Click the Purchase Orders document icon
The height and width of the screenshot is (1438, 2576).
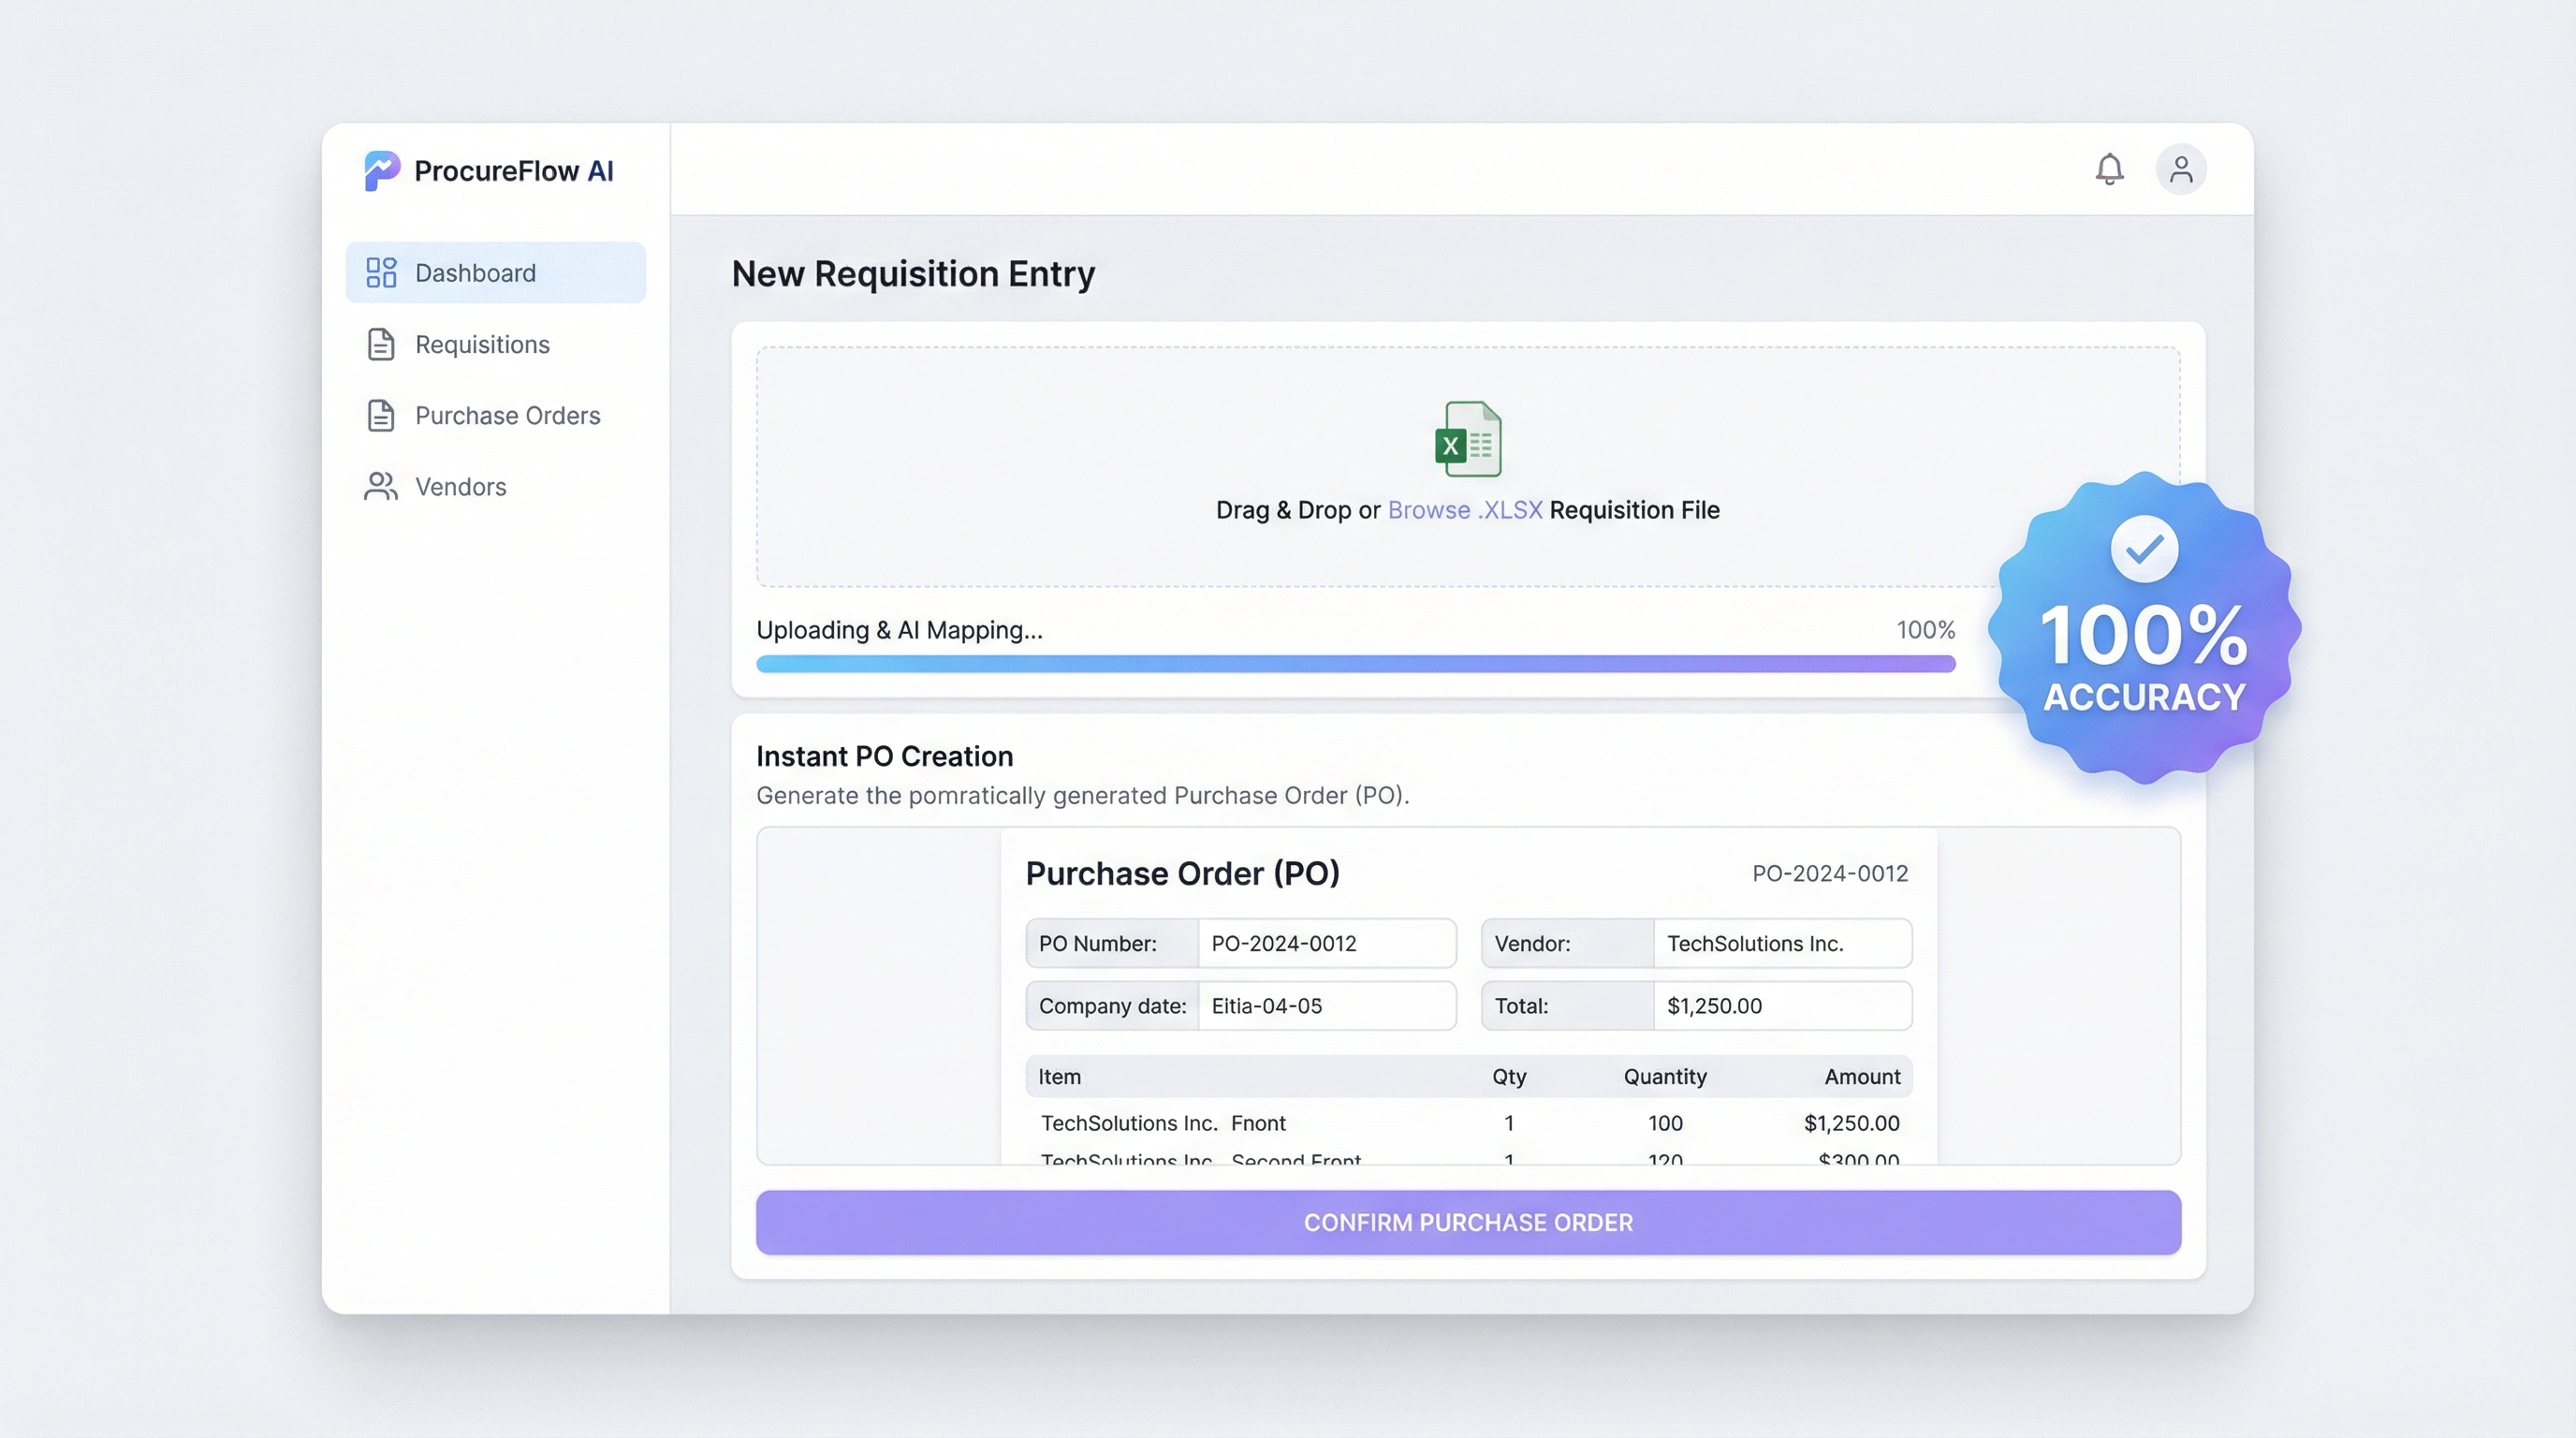[x=381, y=415]
